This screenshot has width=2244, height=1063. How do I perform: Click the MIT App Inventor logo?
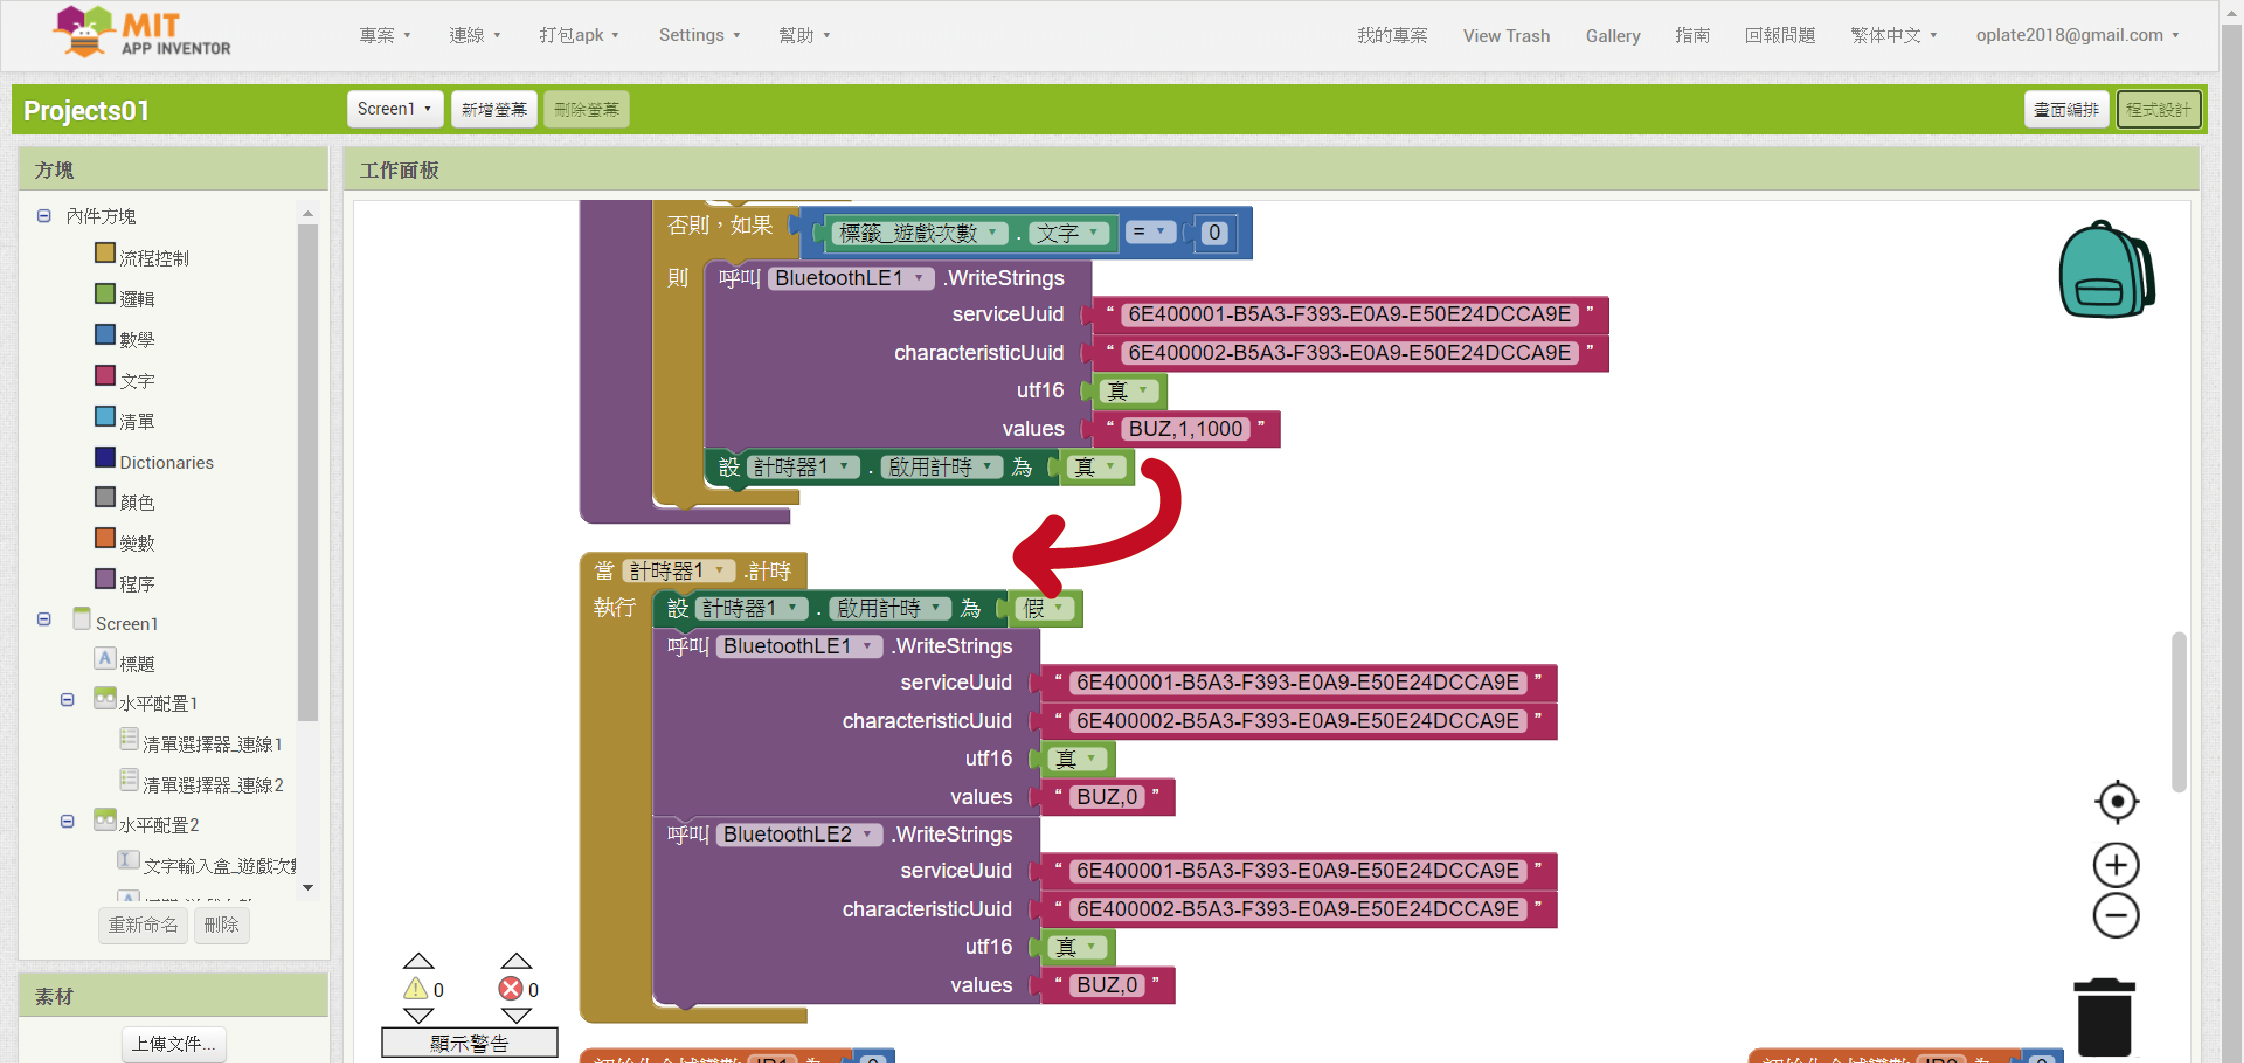(x=141, y=33)
